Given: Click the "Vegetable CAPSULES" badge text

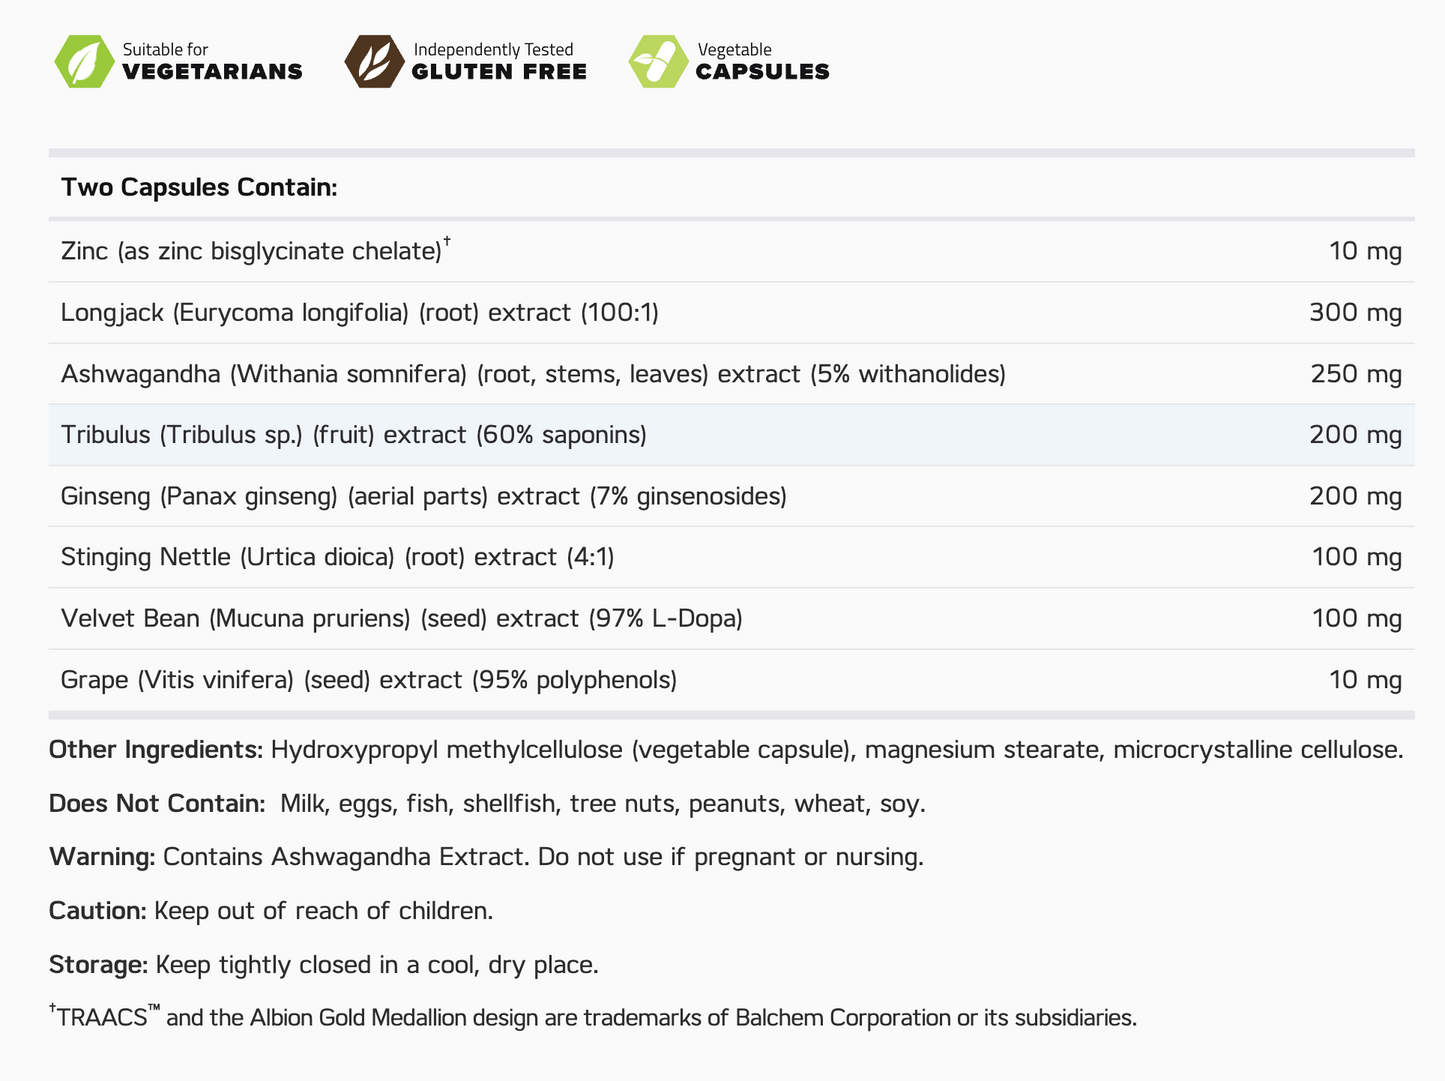Looking at the screenshot, I should 762,61.
